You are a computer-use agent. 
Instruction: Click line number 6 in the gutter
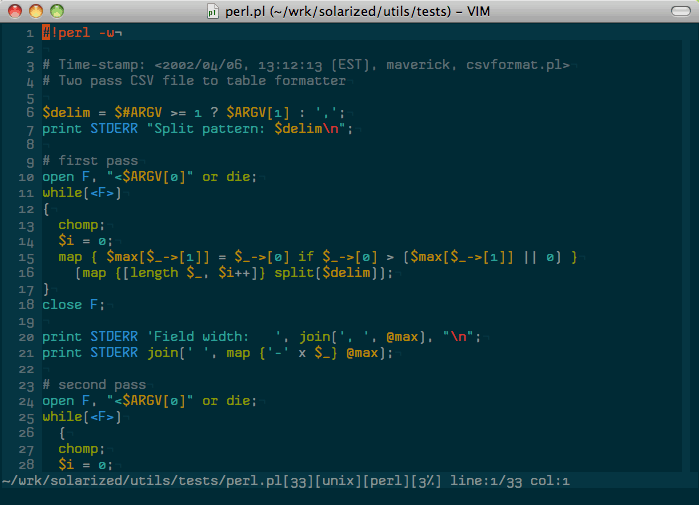tap(31, 113)
